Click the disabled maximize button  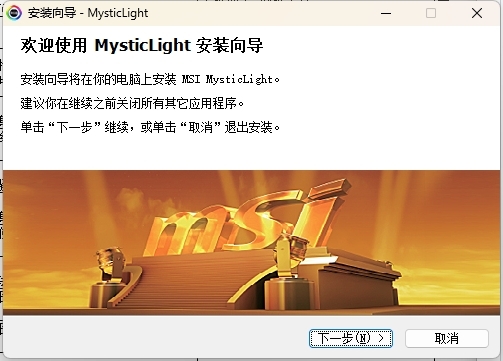pos(431,13)
